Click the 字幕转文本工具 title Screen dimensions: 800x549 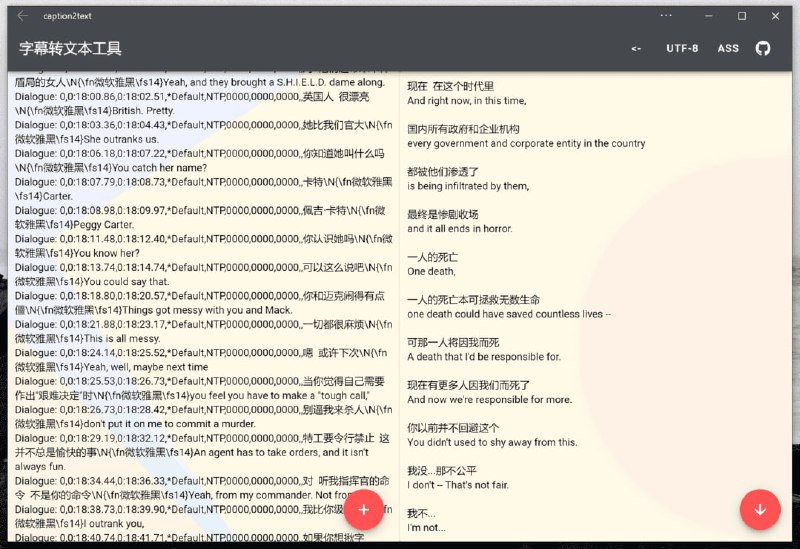pos(70,48)
